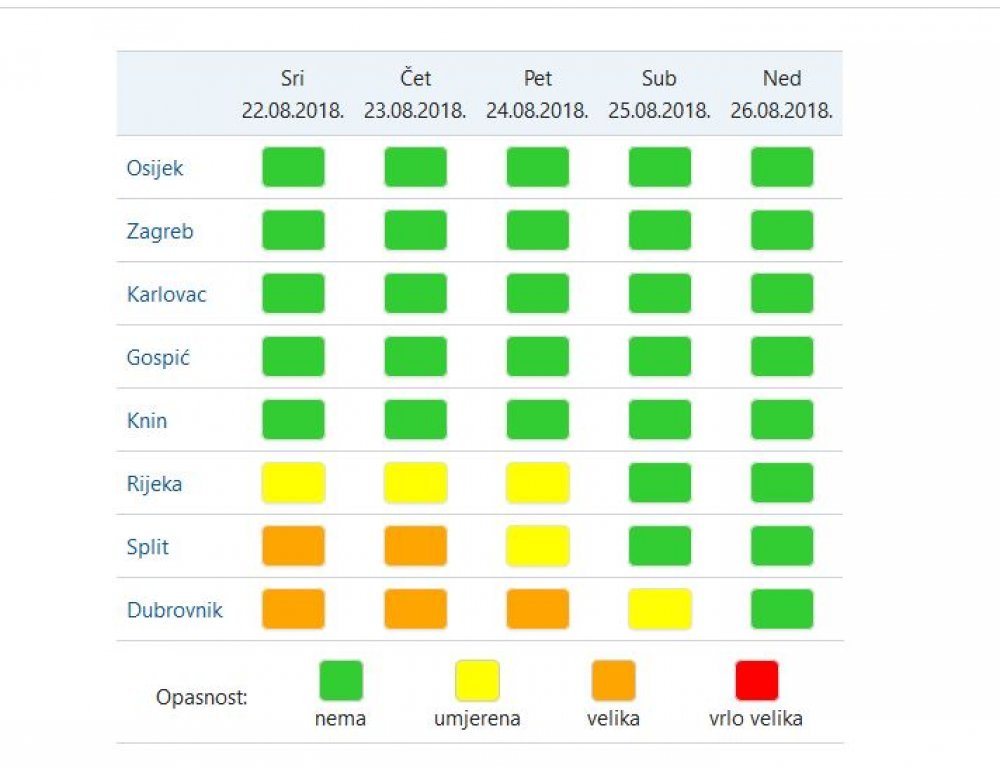The height and width of the screenshot is (769, 1000).
Task: Open the Dubrovnik city link
Action: (x=175, y=610)
